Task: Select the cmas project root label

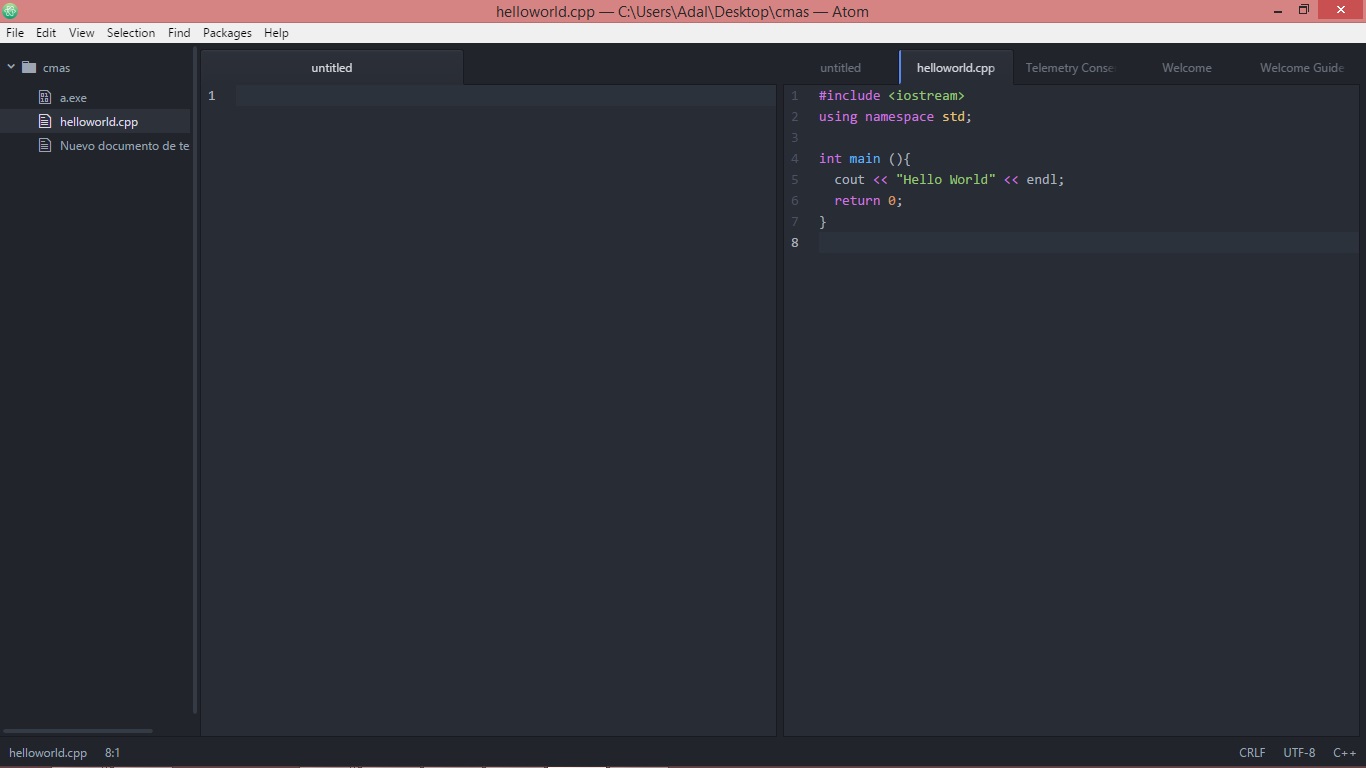Action: pos(56,68)
